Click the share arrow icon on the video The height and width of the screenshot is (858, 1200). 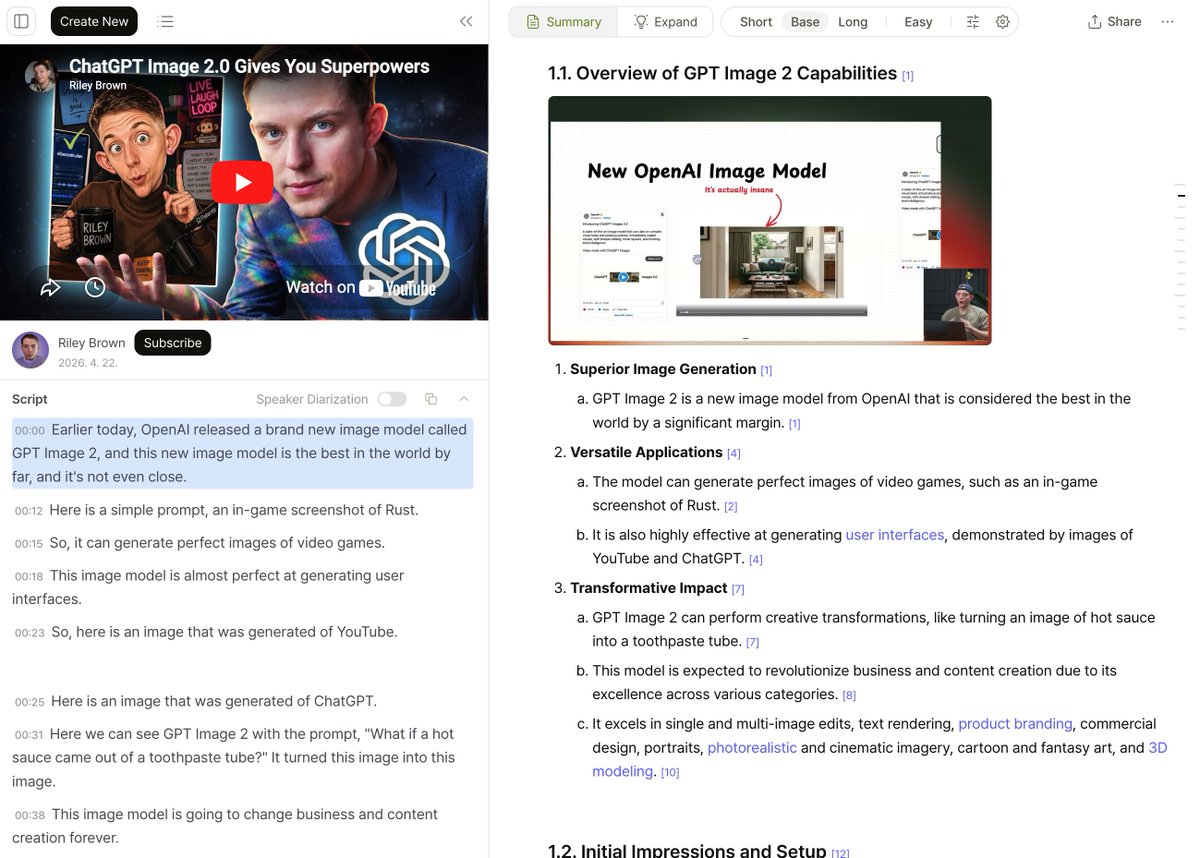[50, 288]
